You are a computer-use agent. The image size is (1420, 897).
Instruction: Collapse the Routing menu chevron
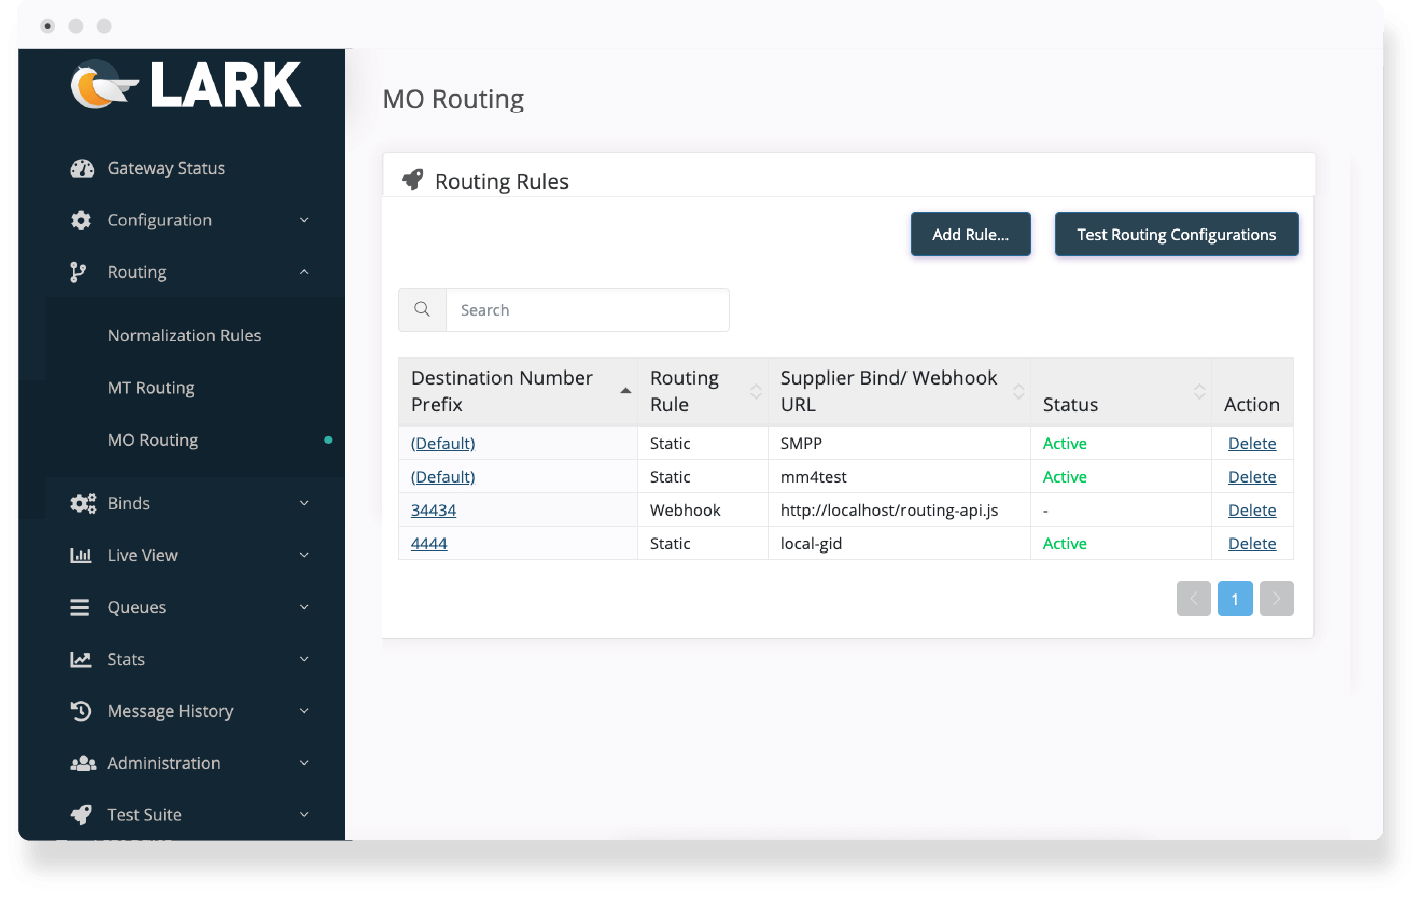pos(304,272)
